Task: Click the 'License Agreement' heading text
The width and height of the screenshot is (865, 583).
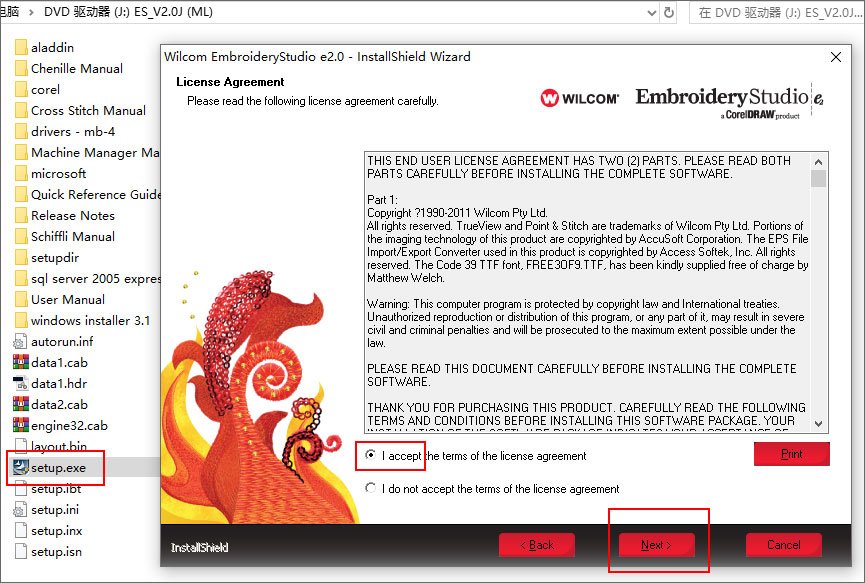Action: point(230,82)
